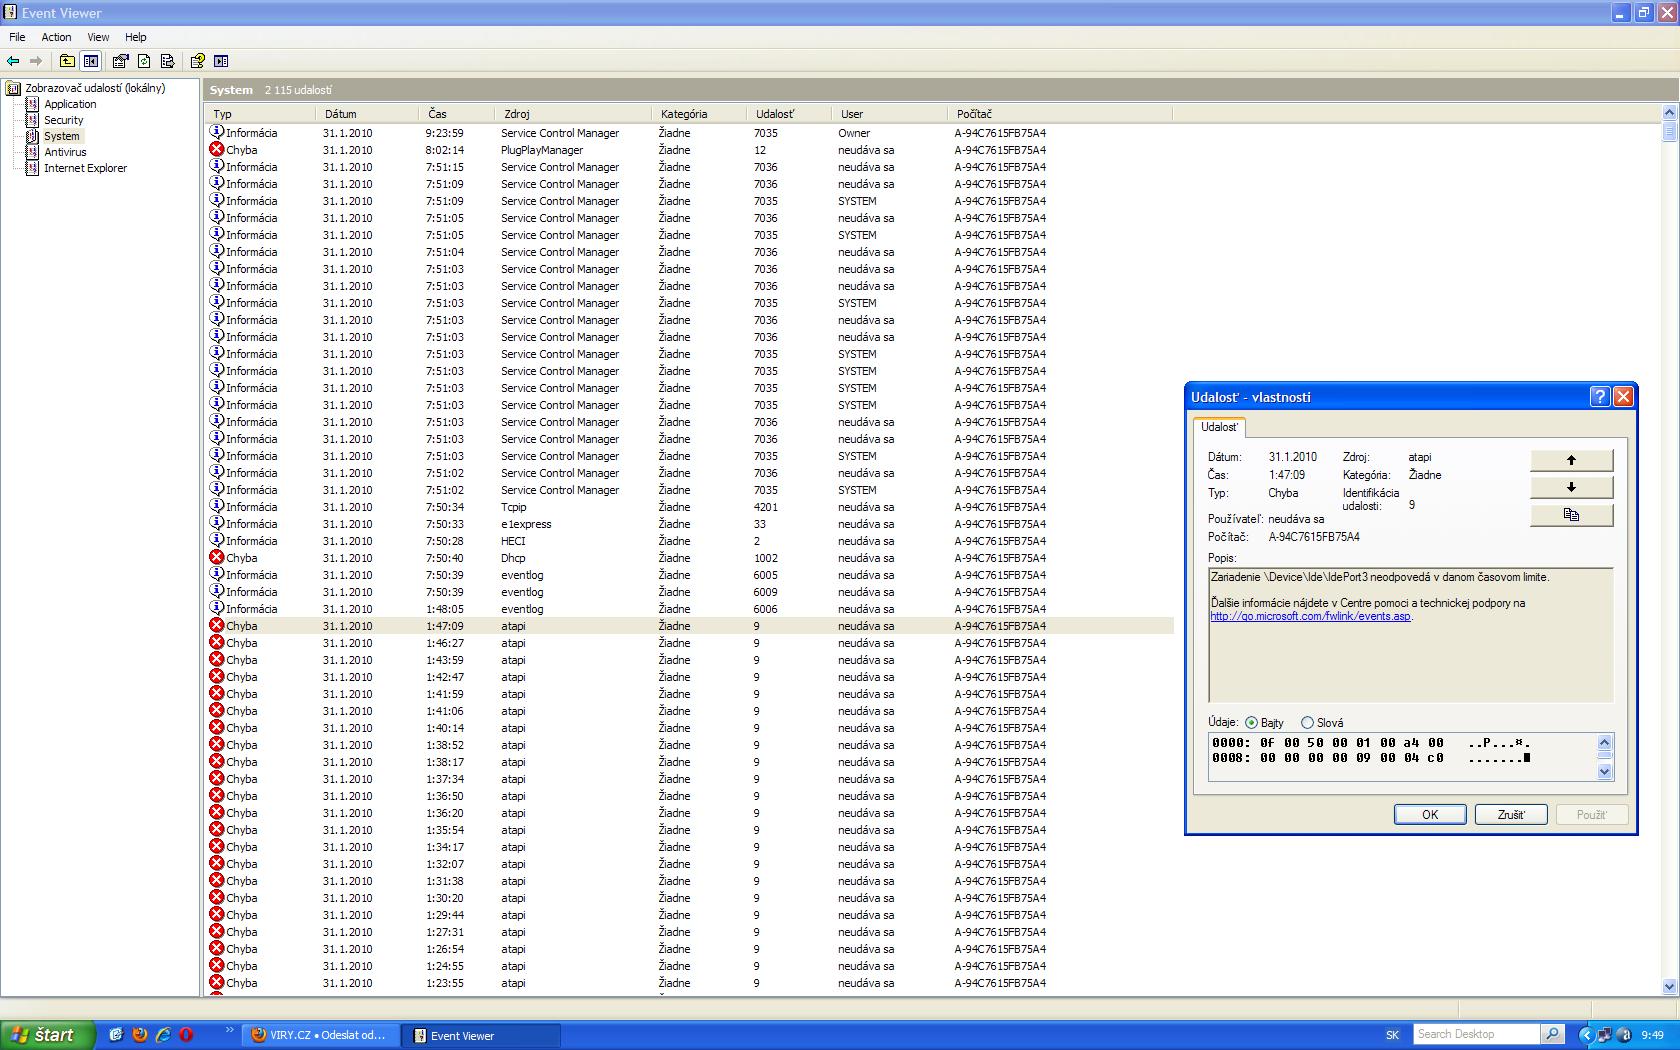Sort events by the Zdroj column header
The height and width of the screenshot is (1050, 1680).
517,114
